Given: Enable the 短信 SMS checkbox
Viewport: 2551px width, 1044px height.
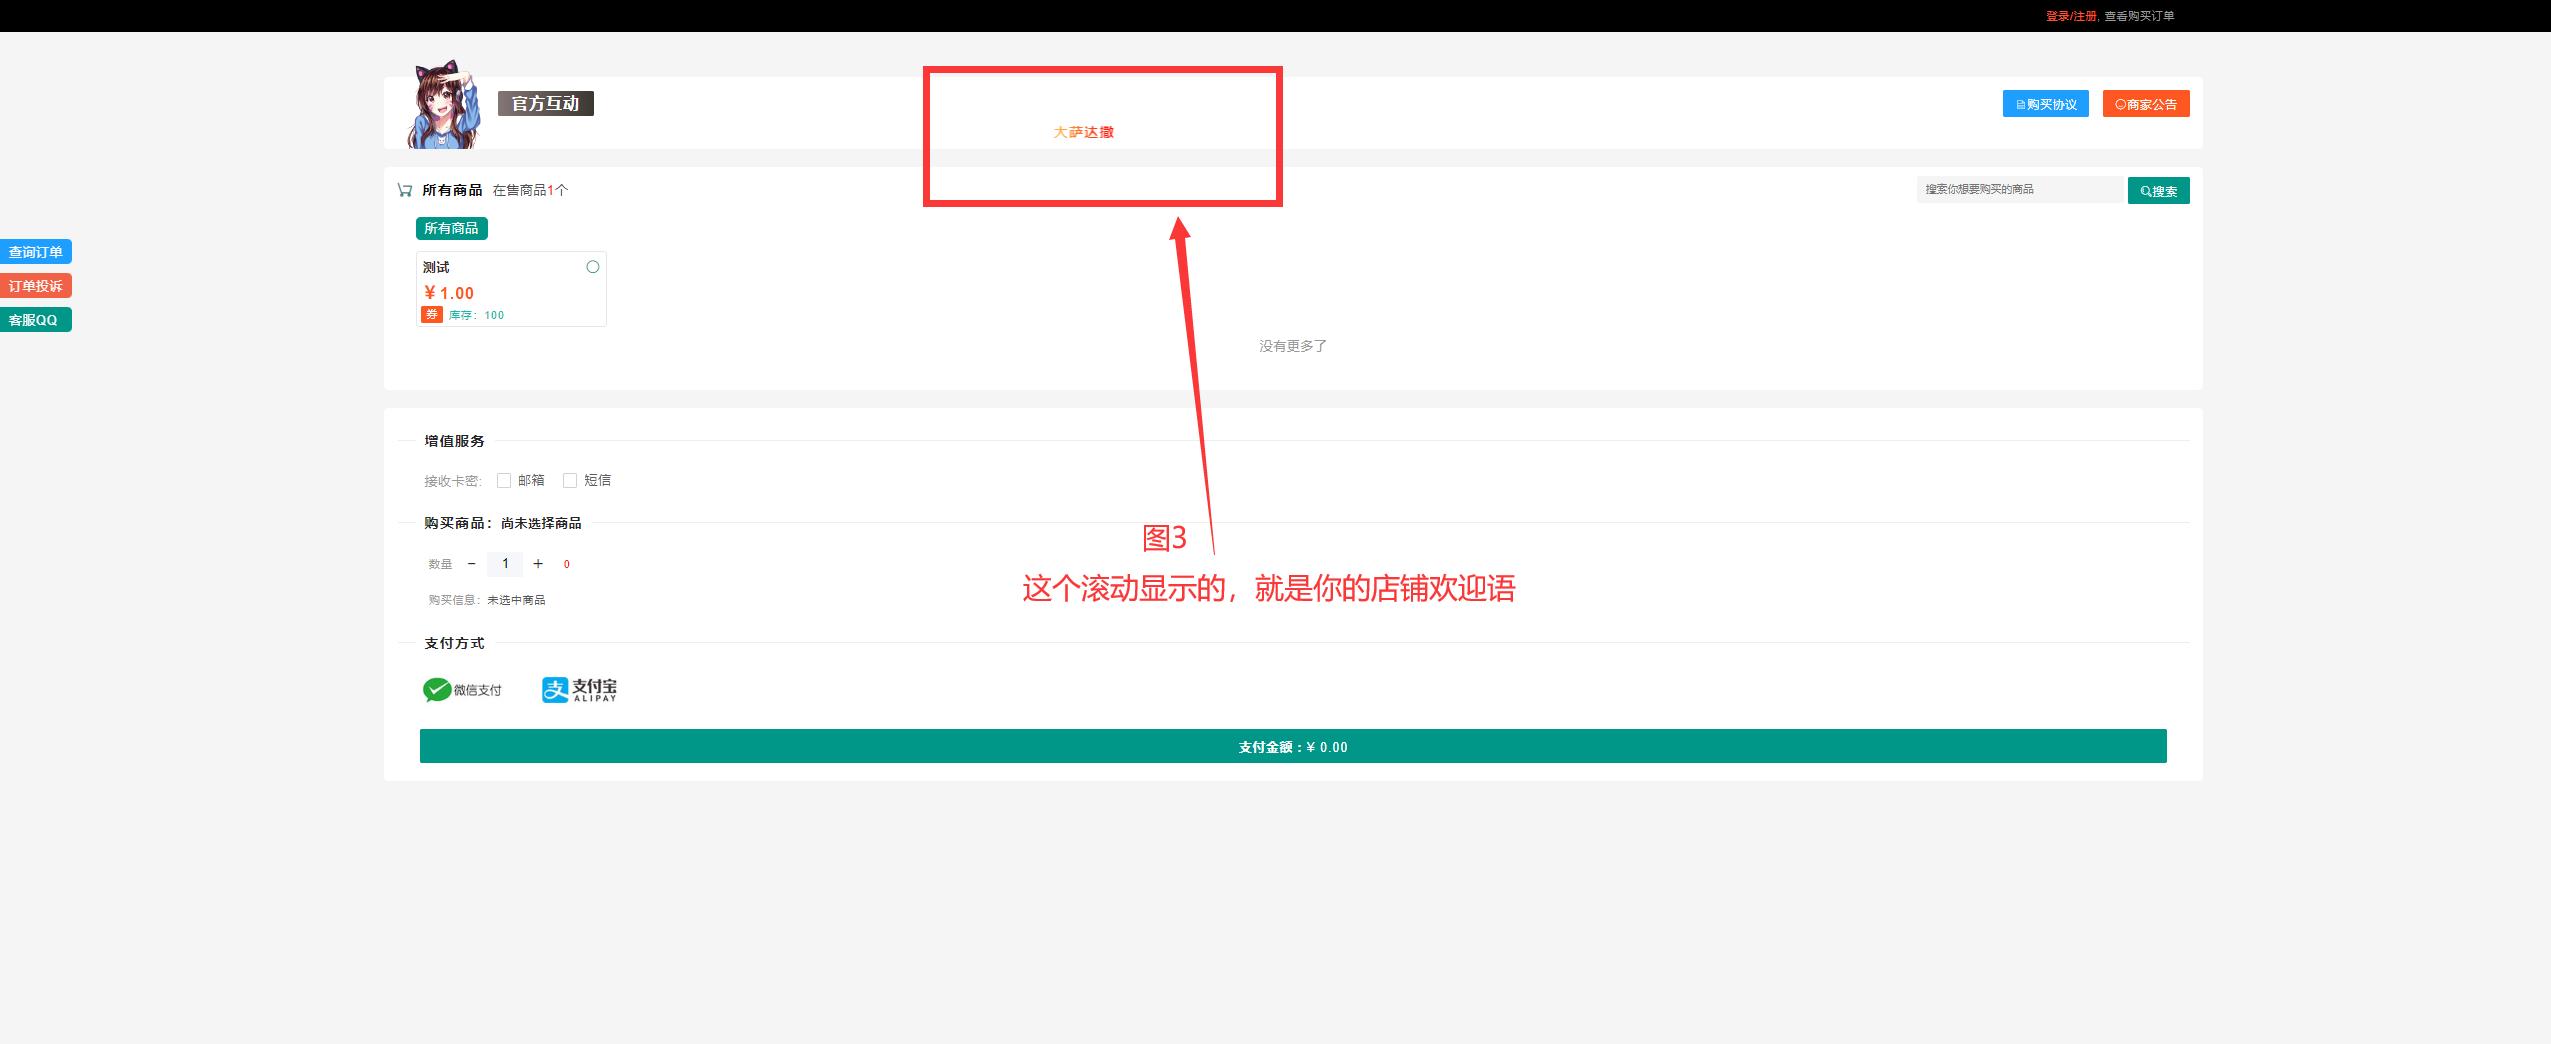Looking at the screenshot, I should tap(570, 480).
